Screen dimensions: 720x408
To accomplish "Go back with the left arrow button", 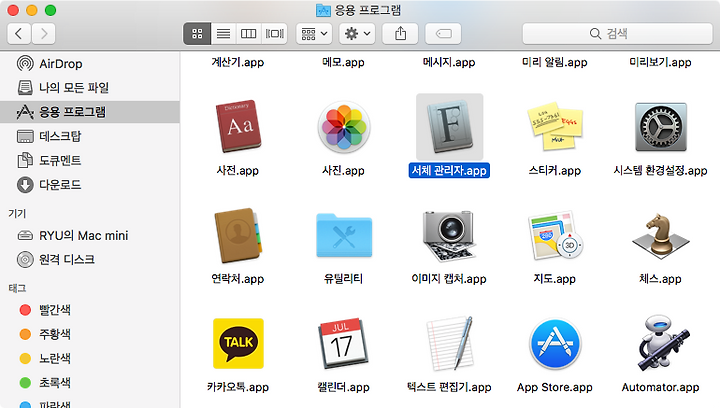I will point(19,34).
